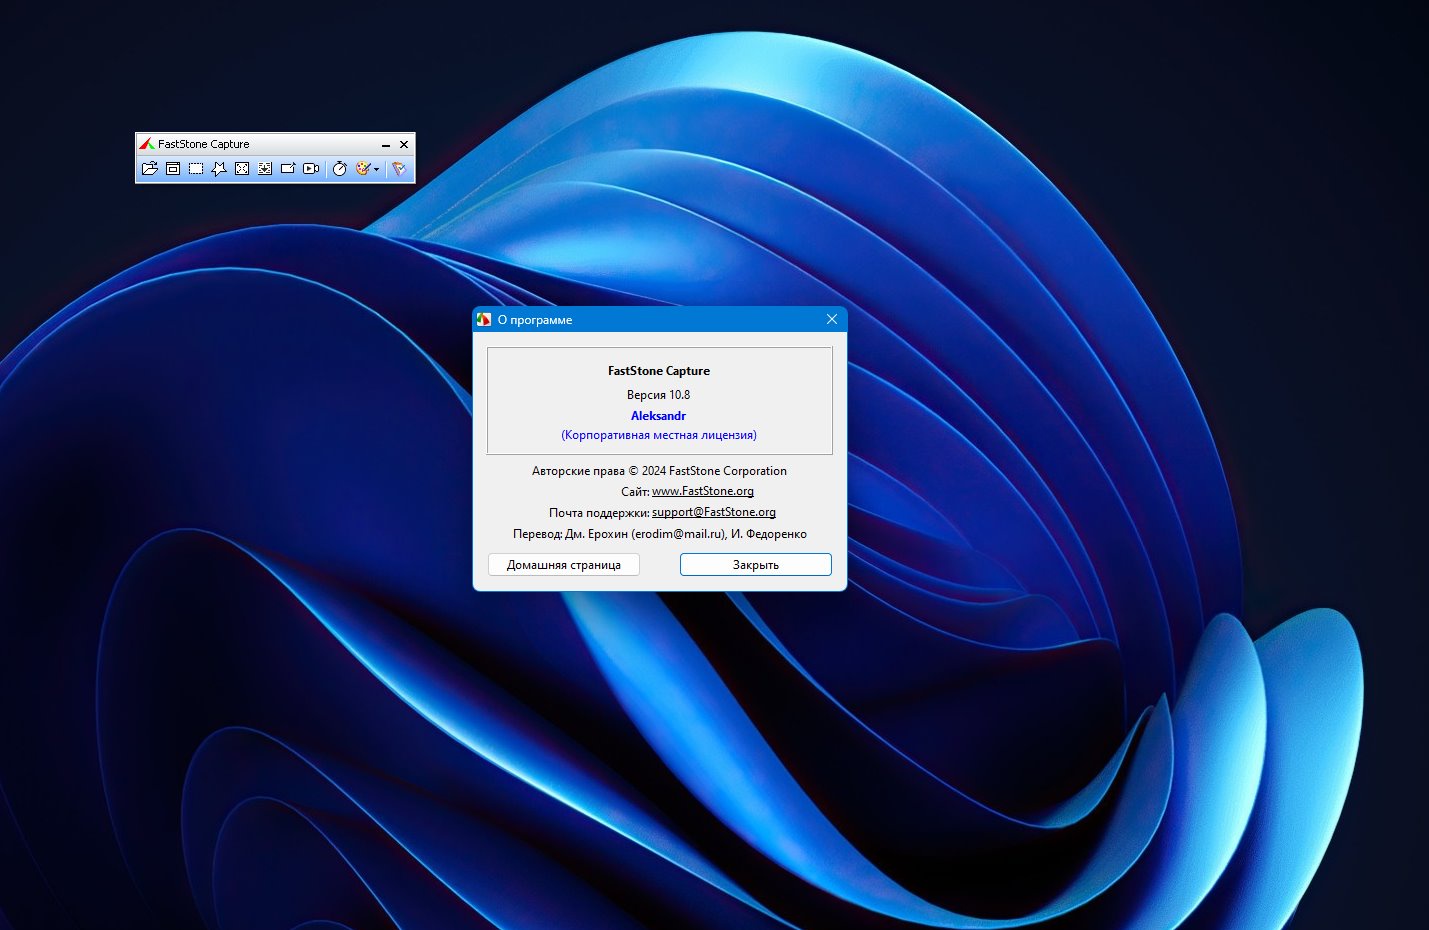Close the FastStone Capture toolbar
The image size is (1429, 930).
click(404, 144)
